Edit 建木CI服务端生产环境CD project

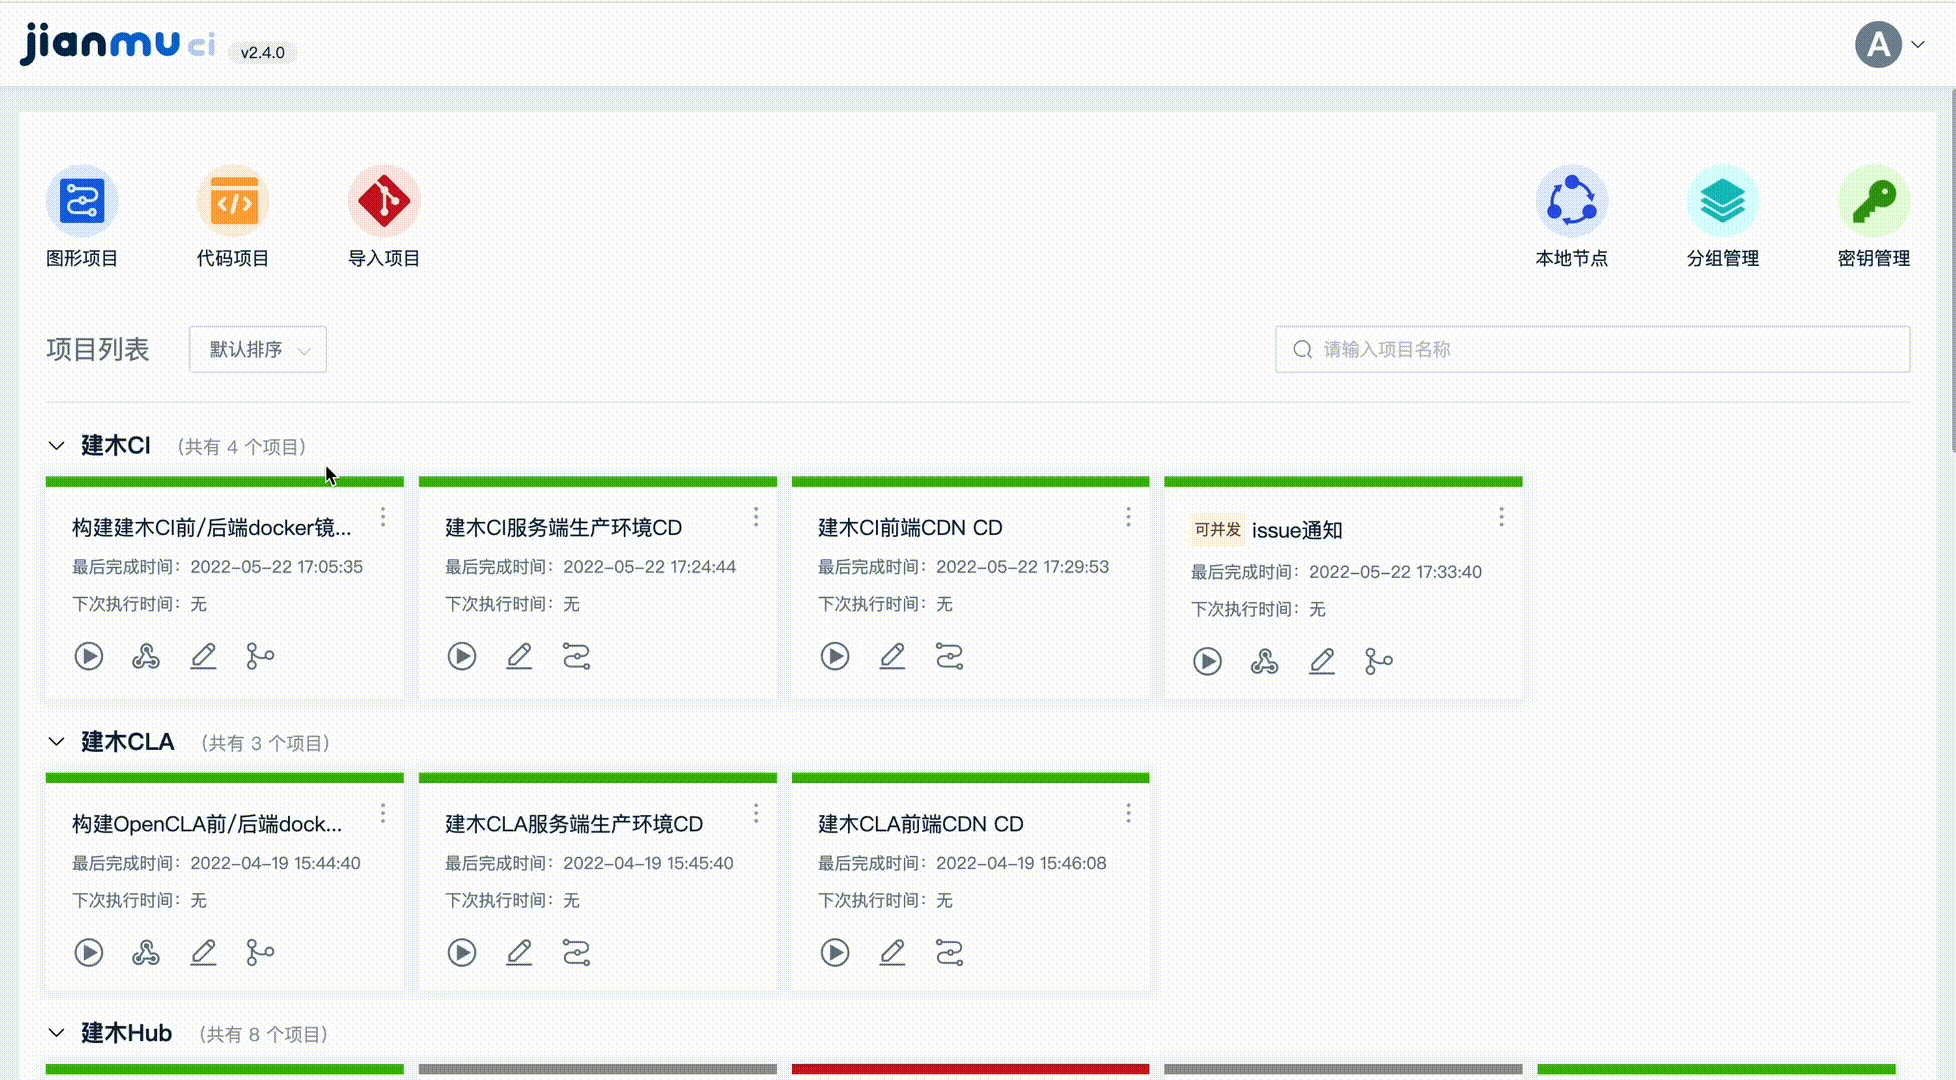pyautogui.click(x=519, y=656)
